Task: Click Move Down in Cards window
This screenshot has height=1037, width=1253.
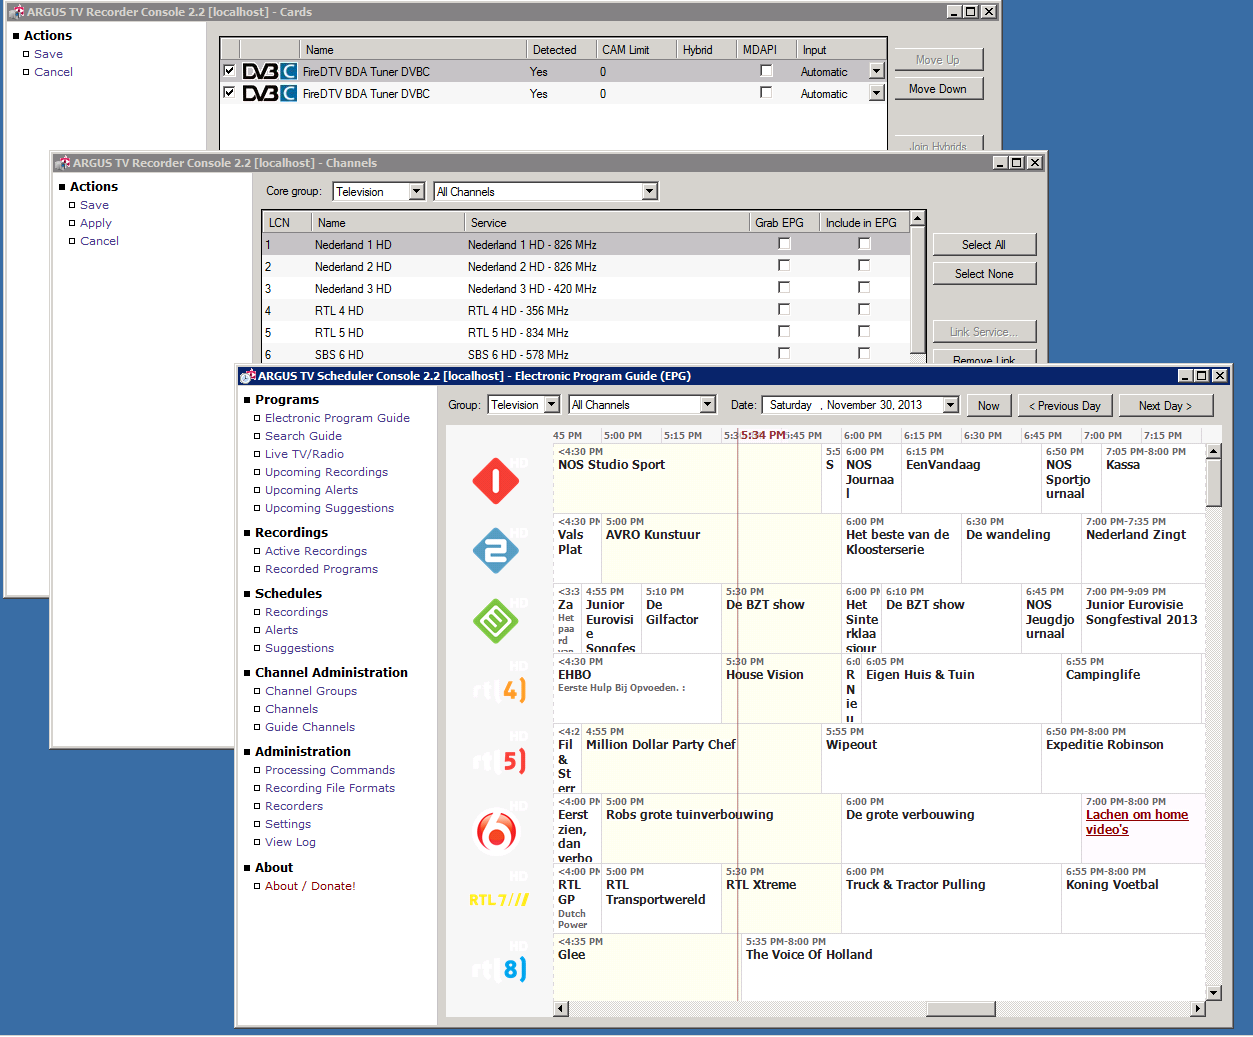Action: pyautogui.click(x=938, y=89)
